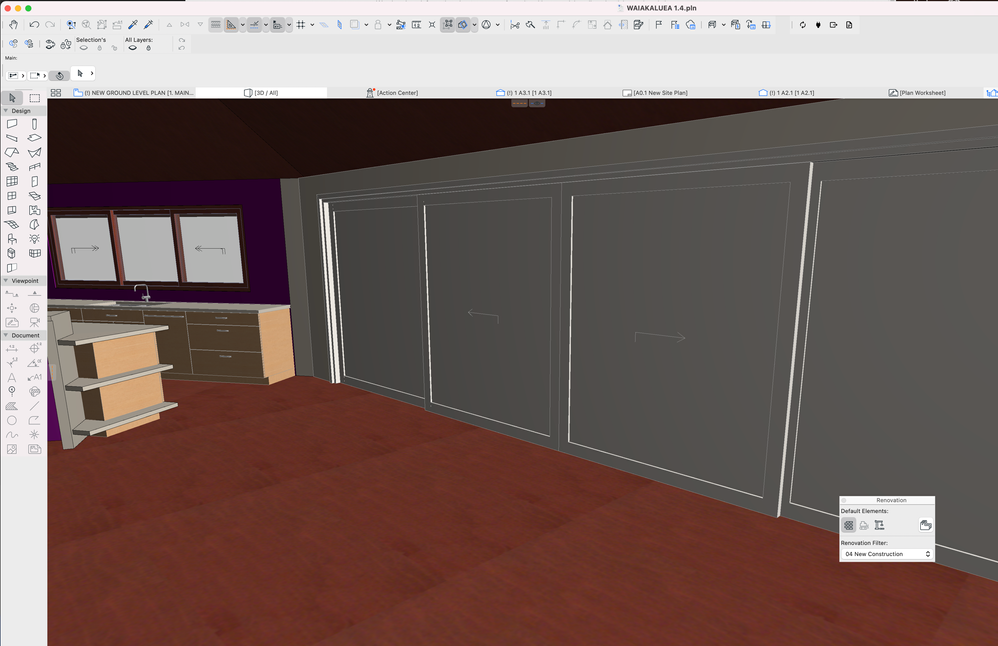The image size is (998, 646).
Task: Select the Column tool
Action: (x=34, y=124)
